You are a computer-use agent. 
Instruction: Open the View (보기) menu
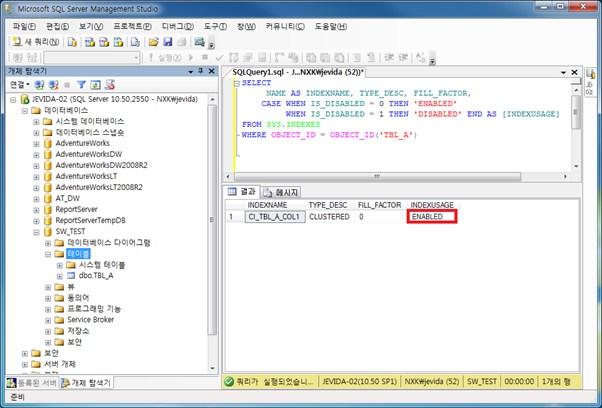91,26
